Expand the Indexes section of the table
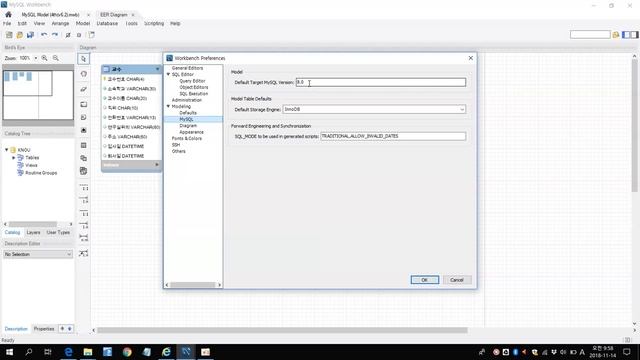 157,164
